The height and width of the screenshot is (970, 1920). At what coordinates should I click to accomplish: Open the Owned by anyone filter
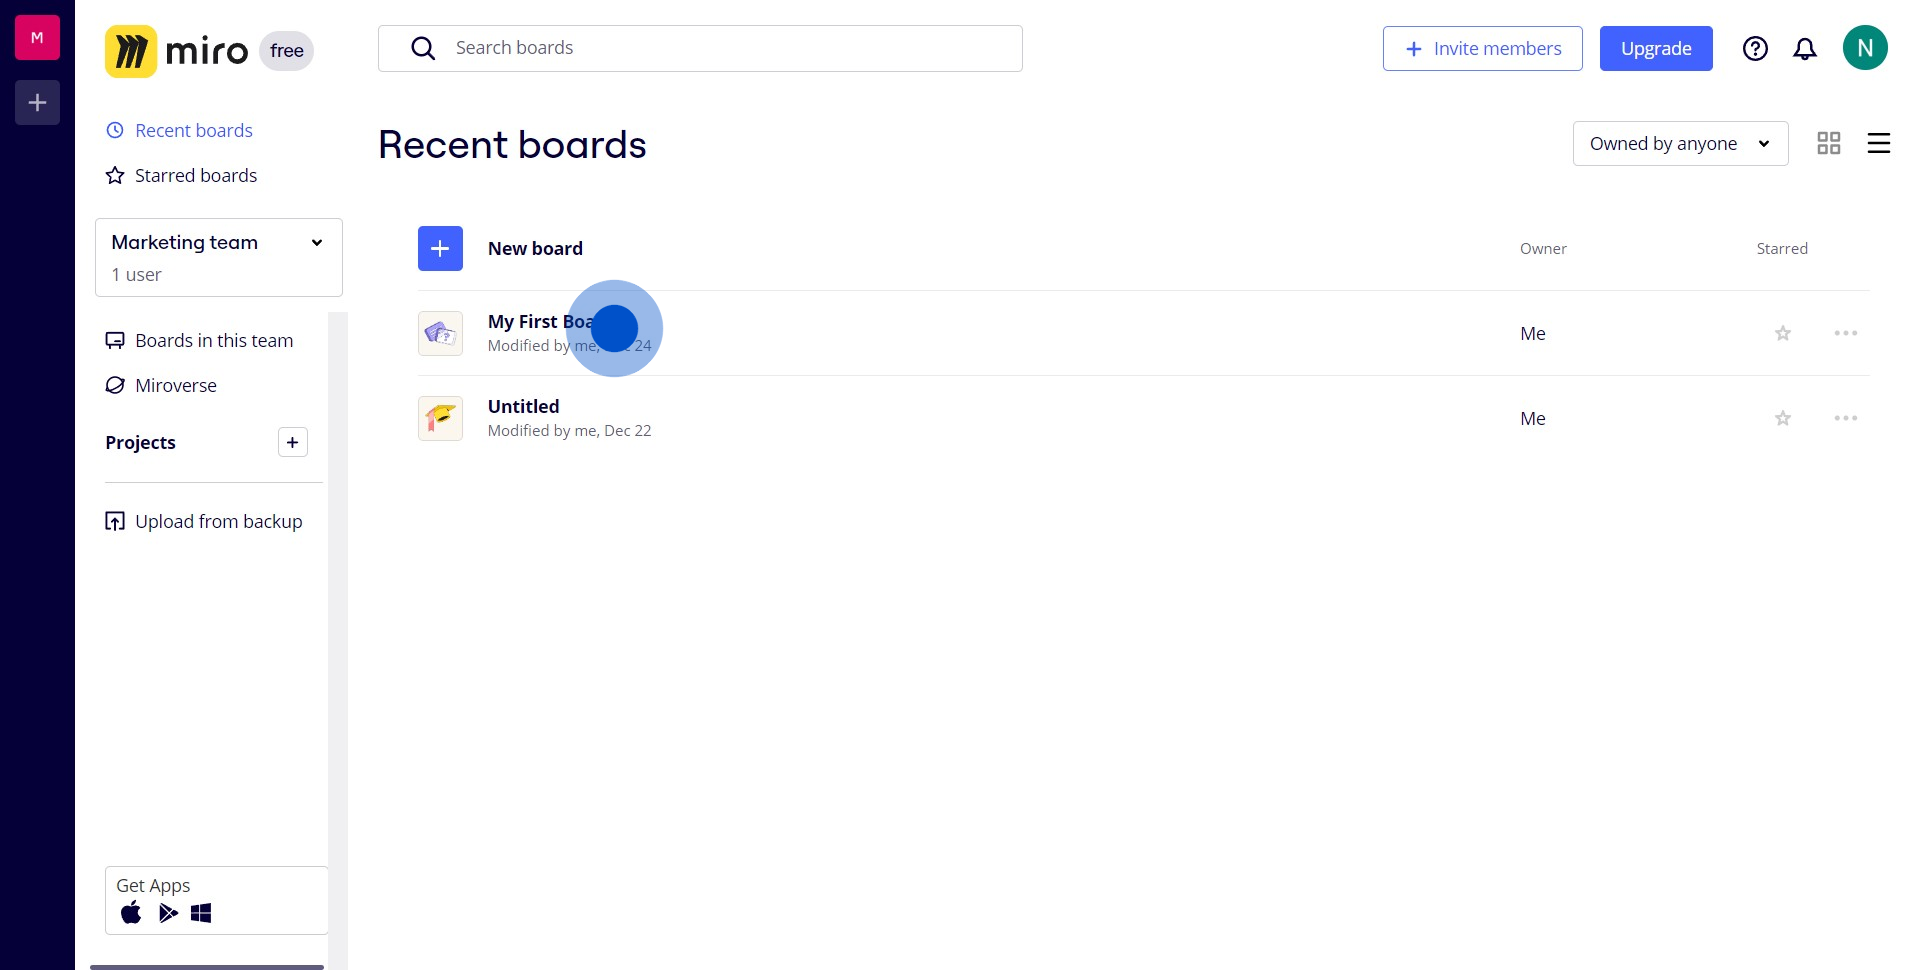tap(1680, 144)
